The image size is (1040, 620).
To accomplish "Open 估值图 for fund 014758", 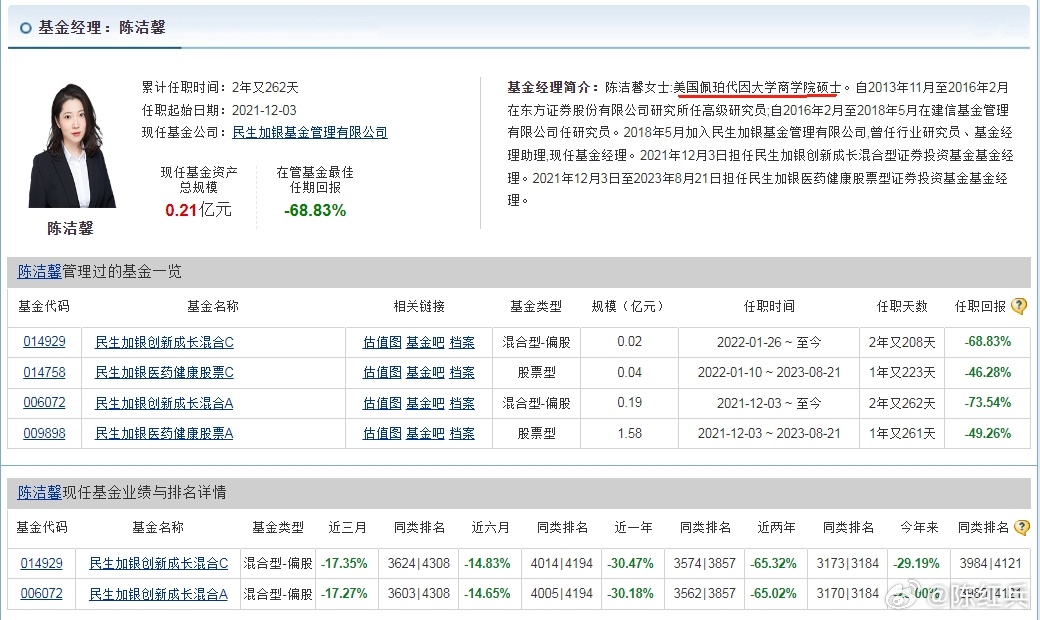I will coord(382,373).
